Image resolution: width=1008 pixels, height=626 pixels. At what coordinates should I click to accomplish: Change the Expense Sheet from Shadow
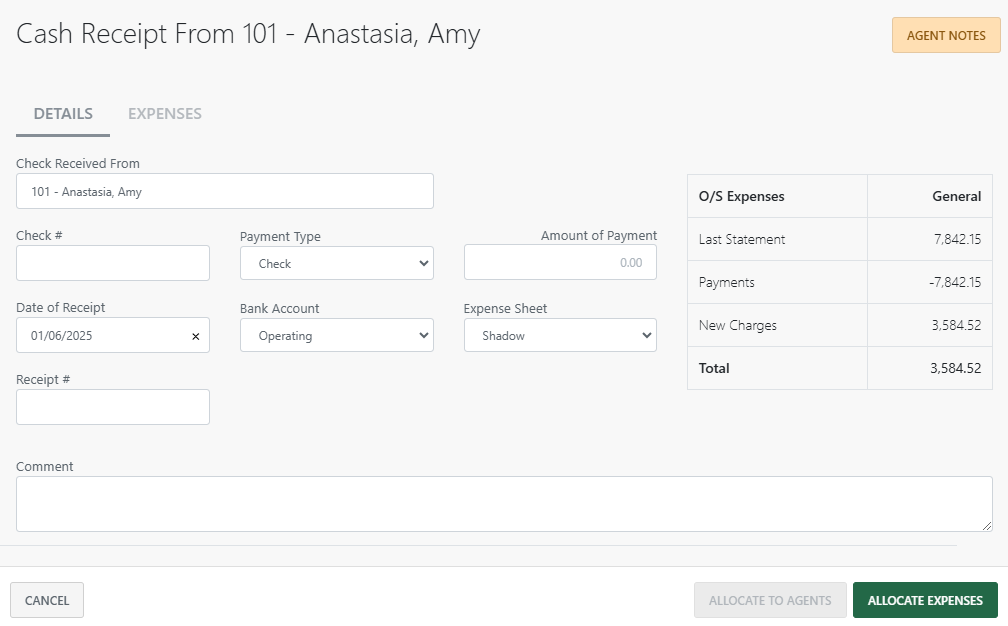(560, 335)
